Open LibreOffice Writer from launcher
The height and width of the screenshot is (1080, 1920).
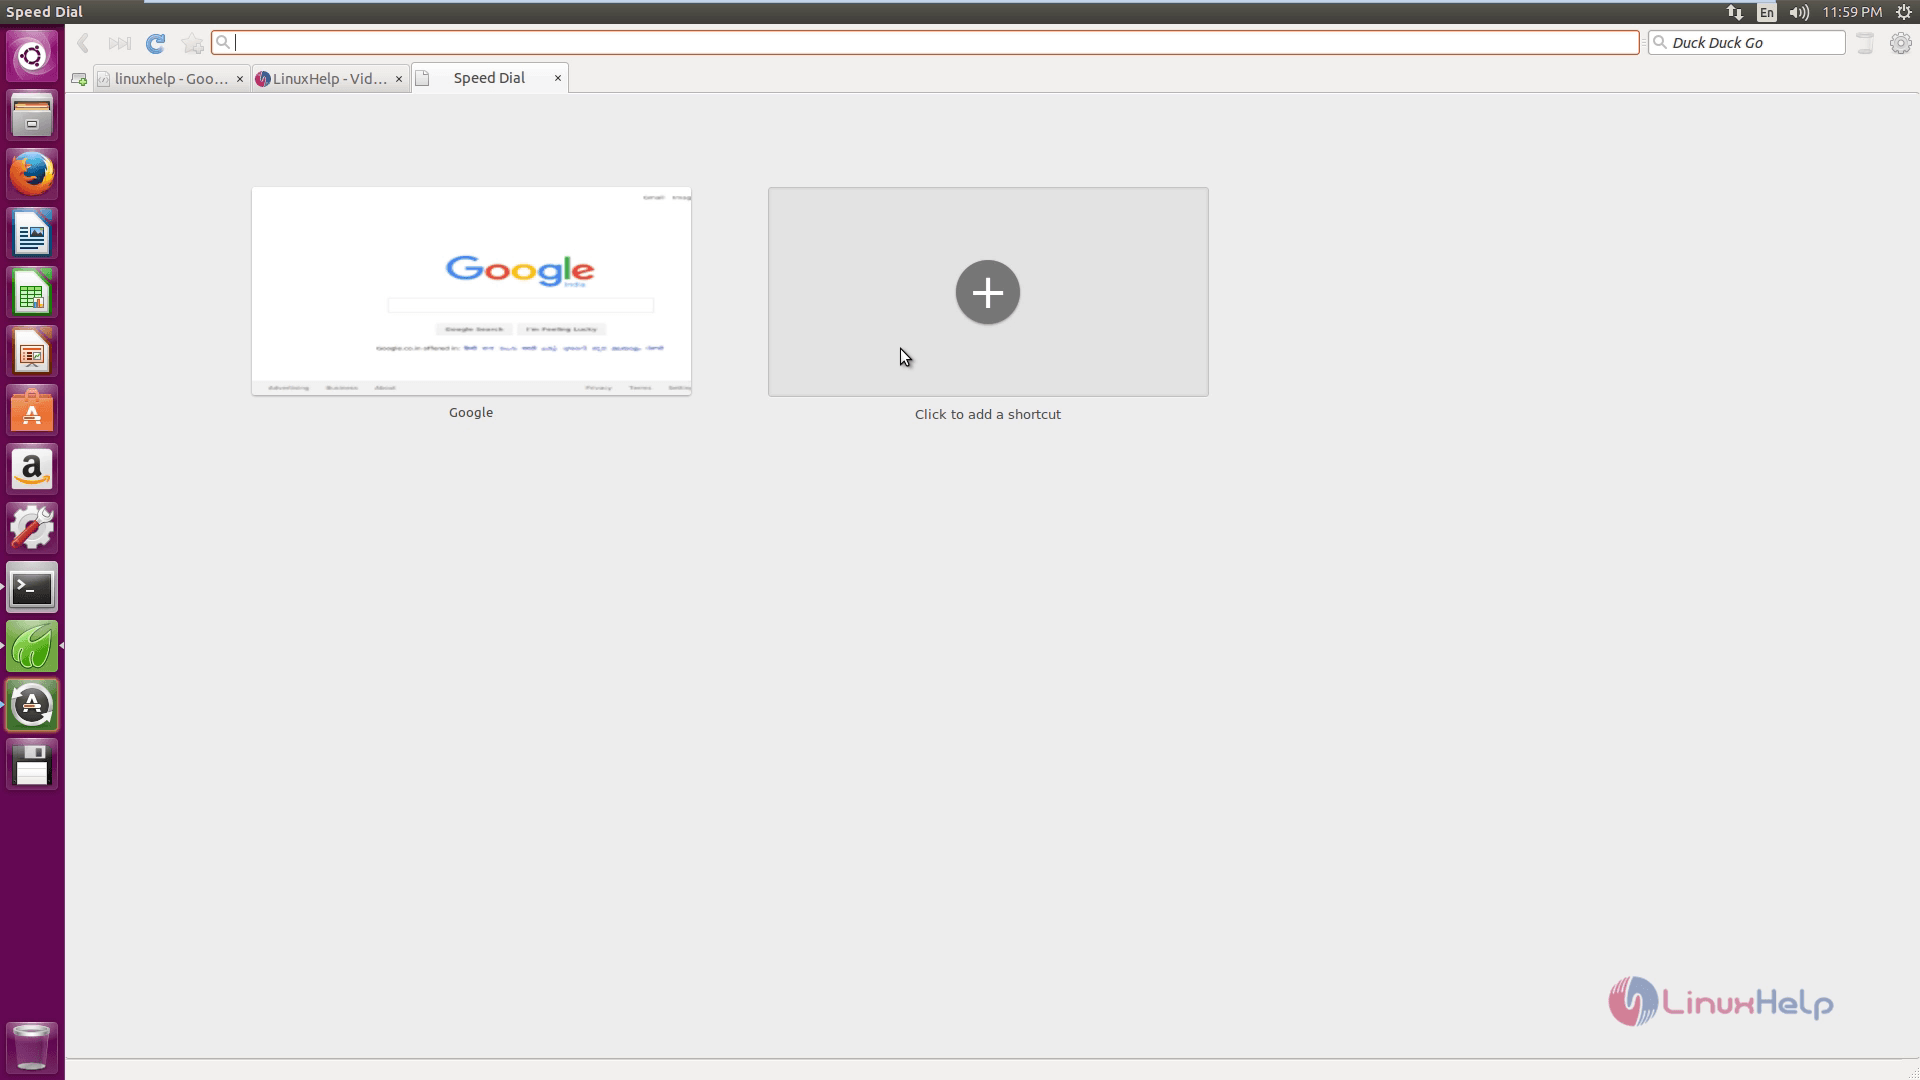[x=32, y=234]
